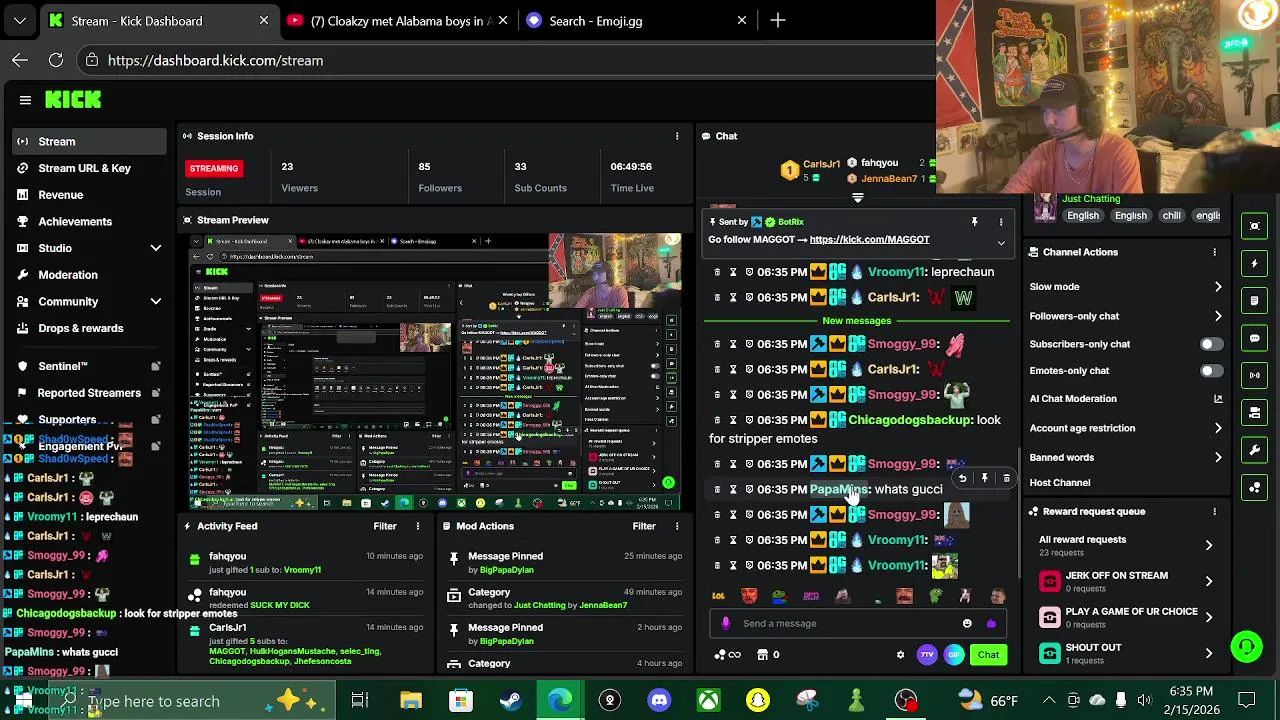Click the timeout hourglass on Vroomy11's leprechaun message
The width and height of the screenshot is (1280, 720).
(x=733, y=272)
